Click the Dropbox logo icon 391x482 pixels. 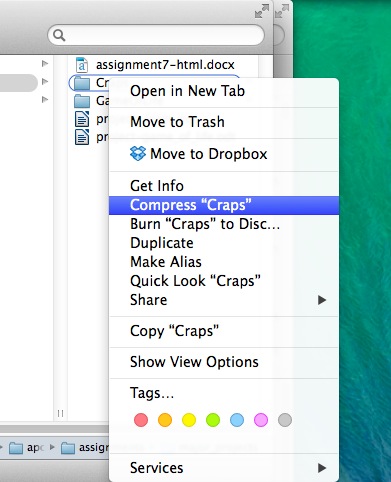(x=138, y=154)
